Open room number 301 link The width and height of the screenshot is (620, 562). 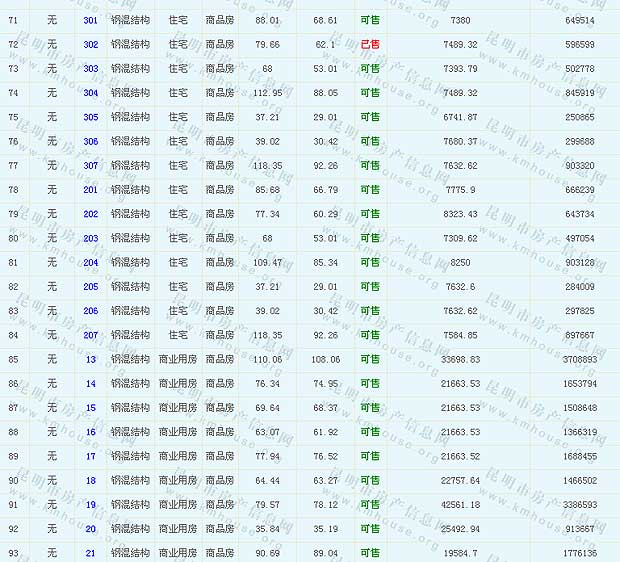90,20
